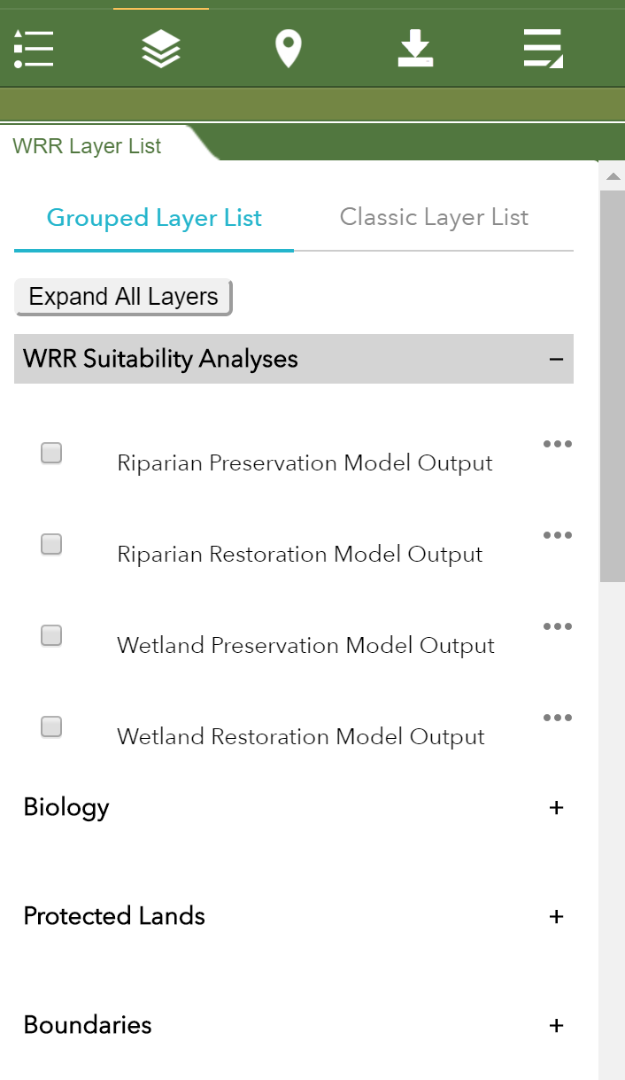Open options for Wetland Restoration Model Output
Screen dimensions: 625x1080
[x=557, y=717]
